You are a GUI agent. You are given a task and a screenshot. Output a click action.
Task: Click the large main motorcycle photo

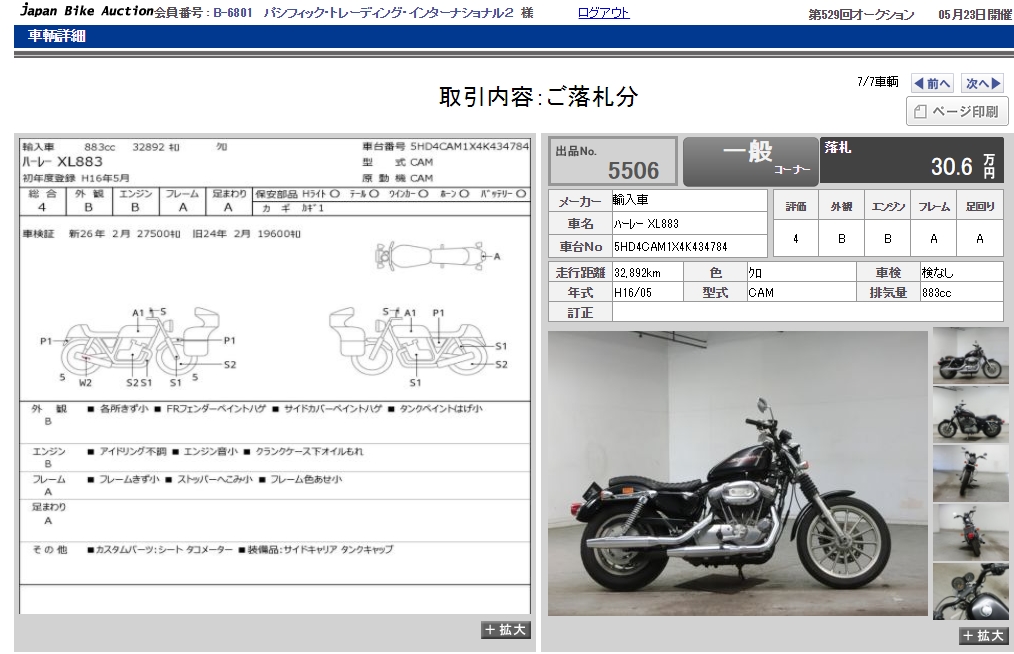[737, 473]
